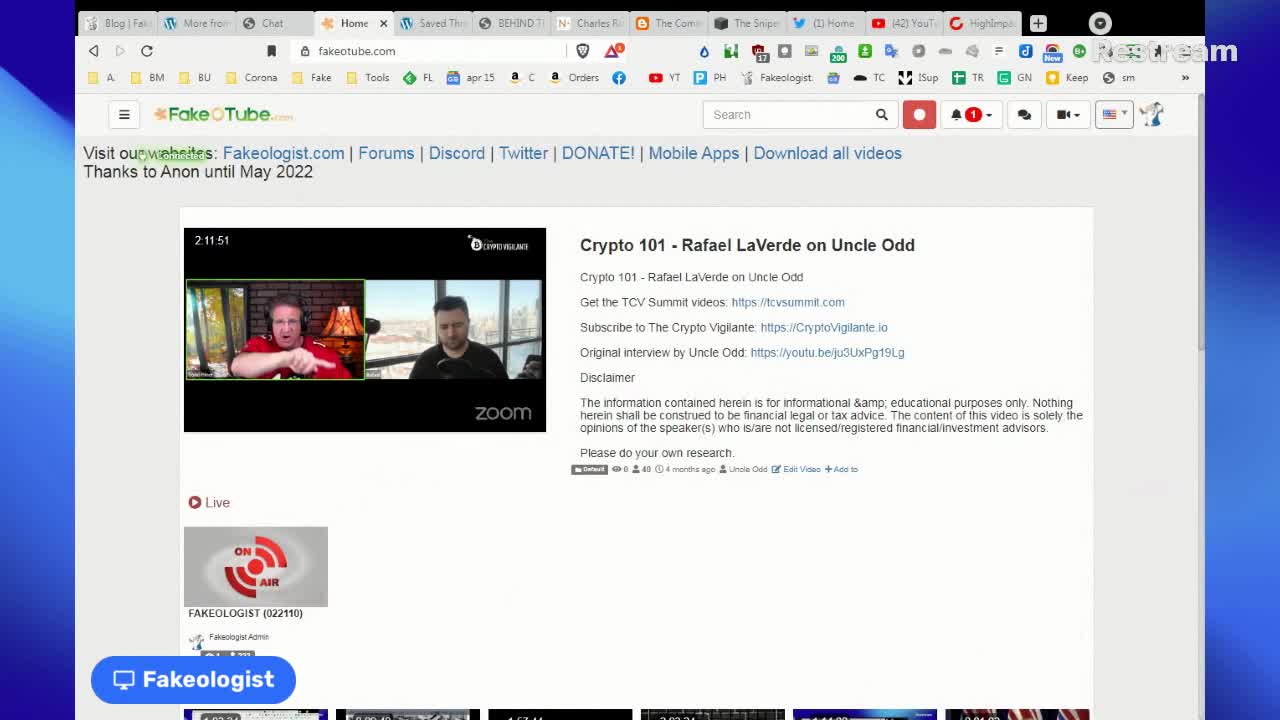Close the Home tab
1280x720 pixels.
pos(383,23)
